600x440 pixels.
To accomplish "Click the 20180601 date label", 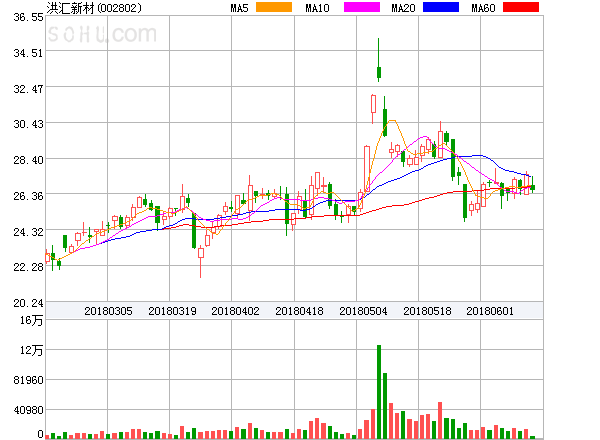I will [x=490, y=311].
